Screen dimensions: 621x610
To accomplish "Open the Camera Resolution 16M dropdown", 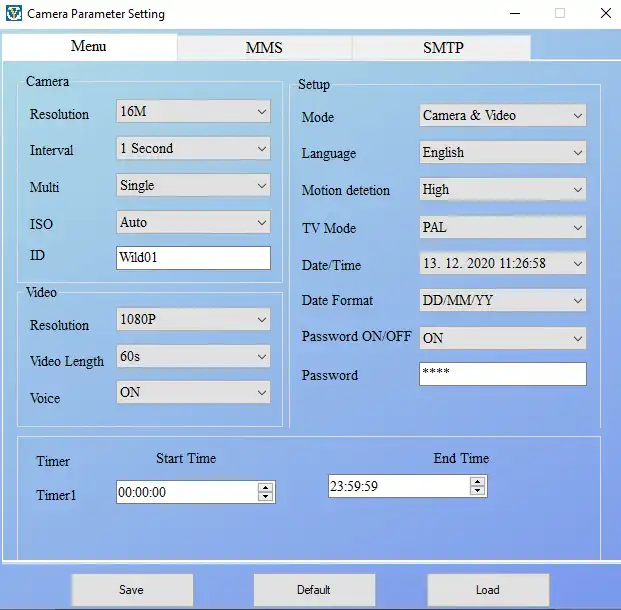I will (193, 112).
